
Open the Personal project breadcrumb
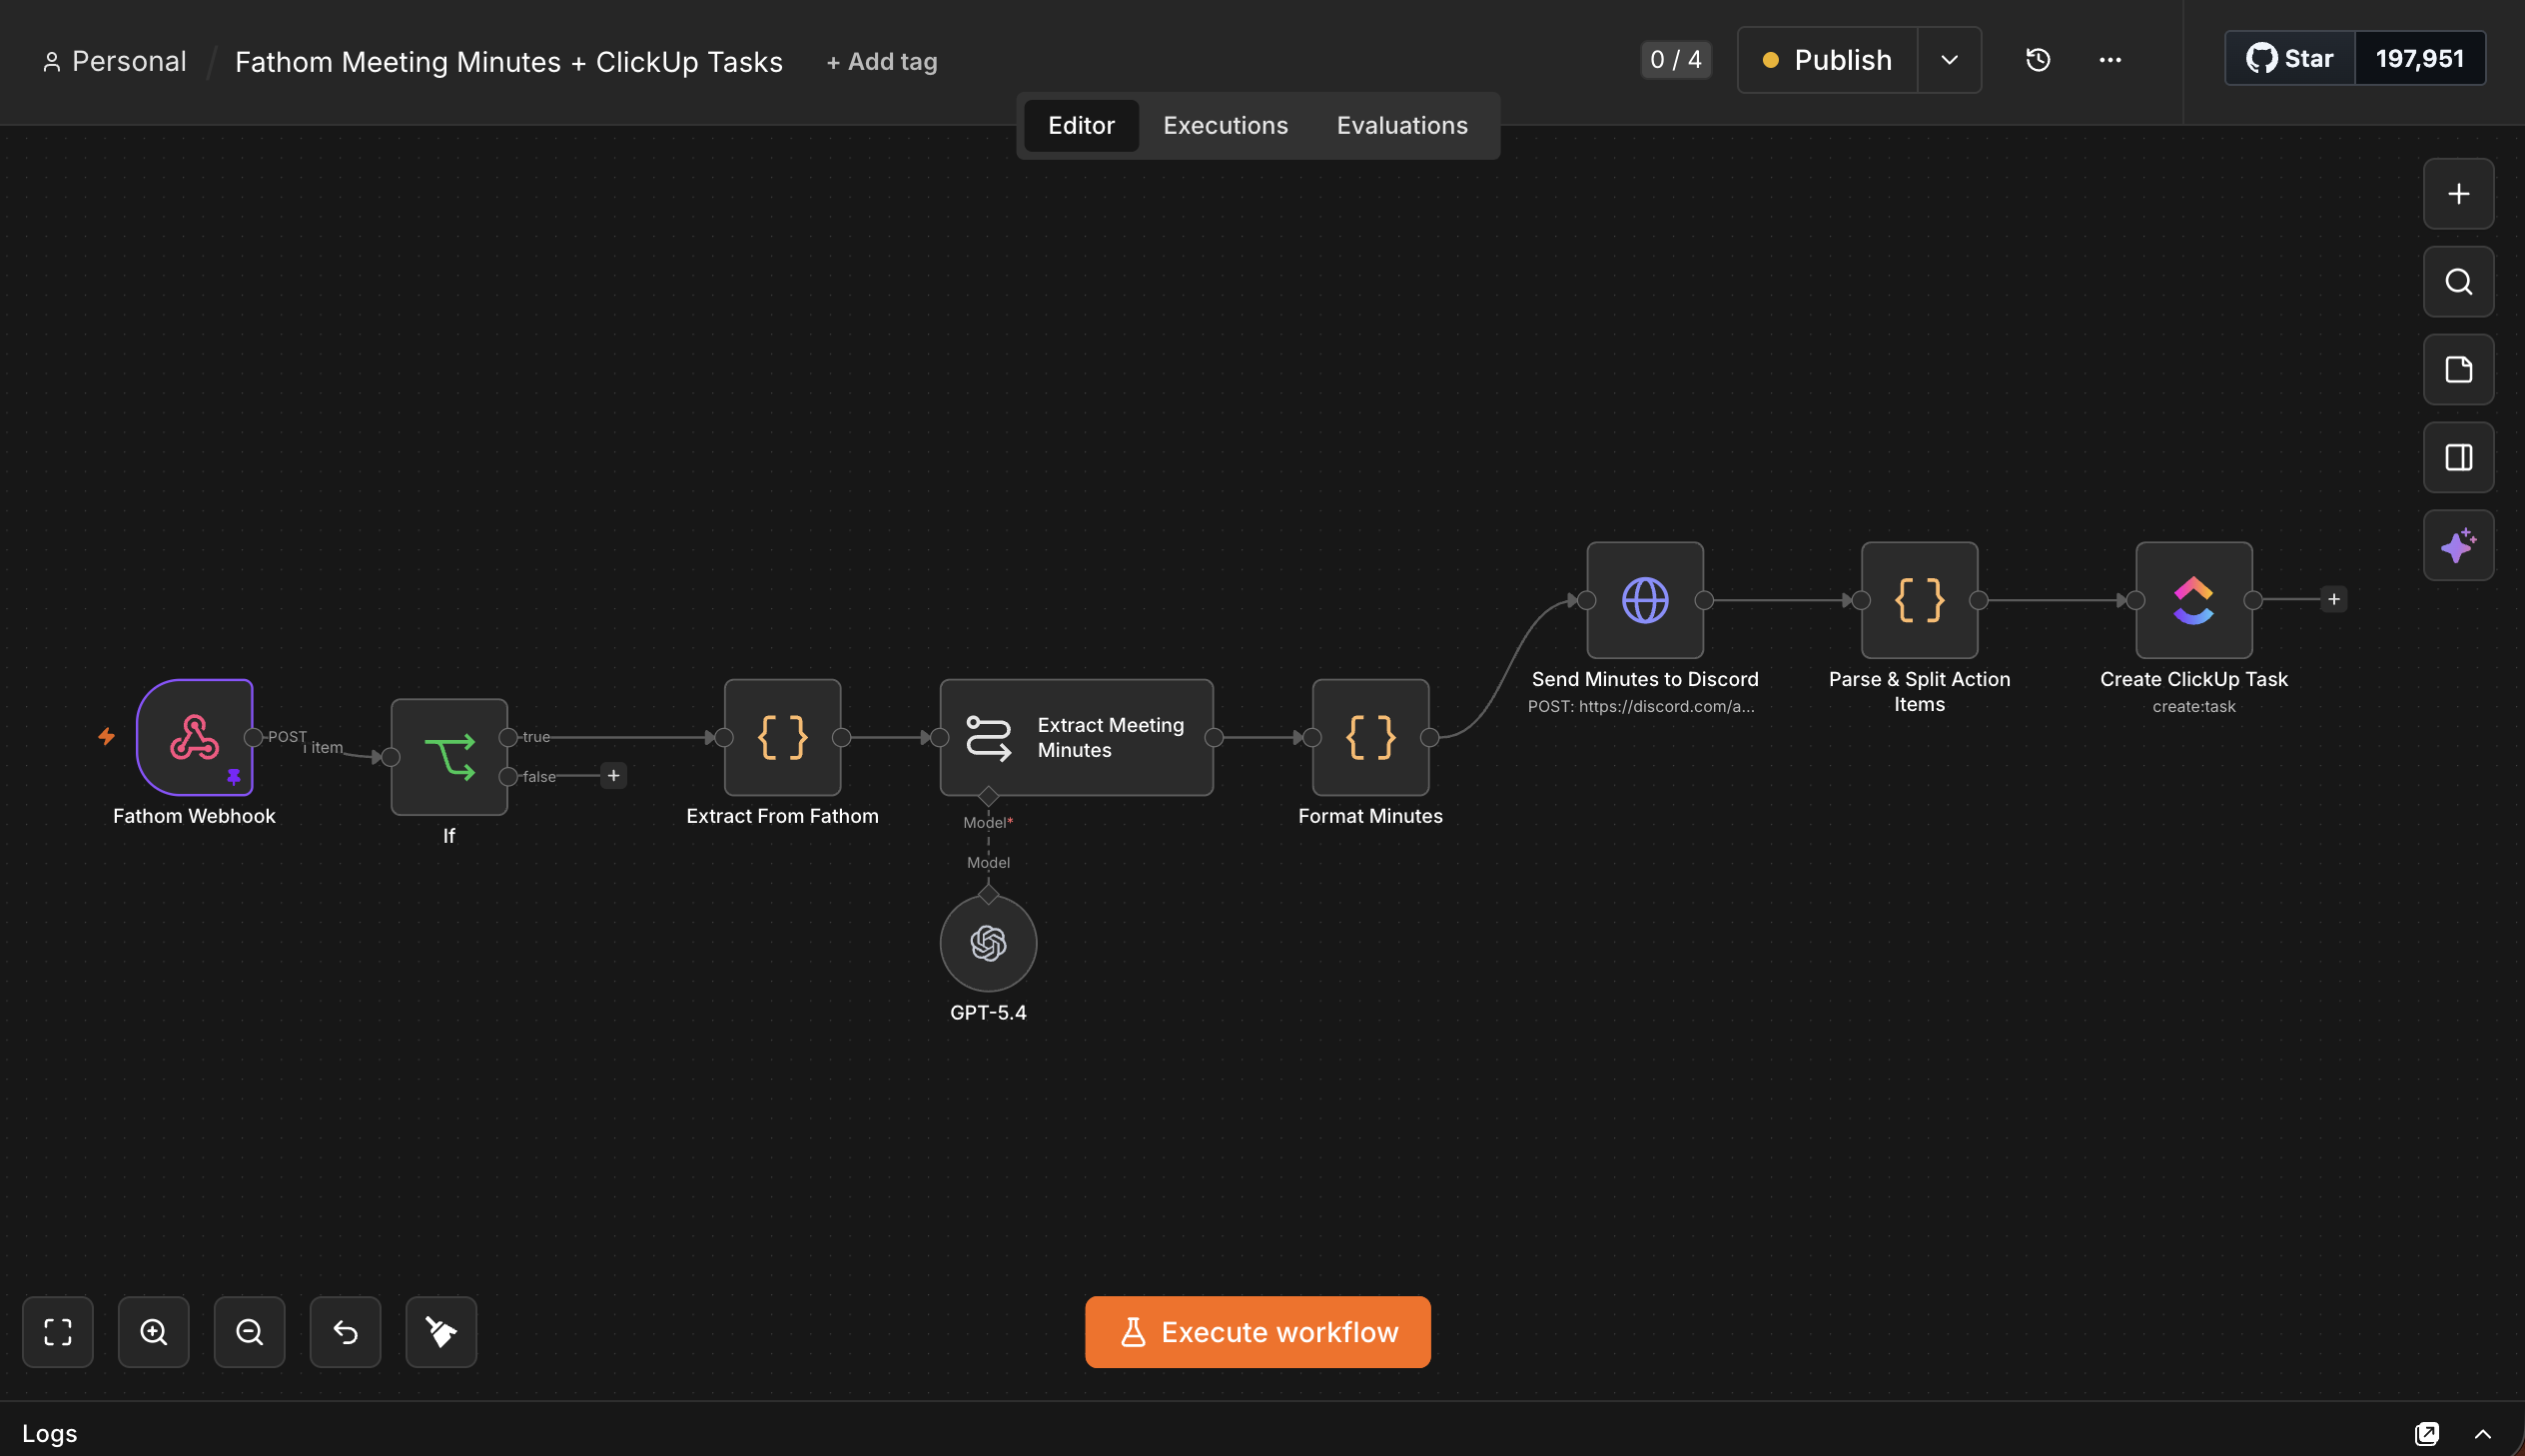(x=114, y=62)
